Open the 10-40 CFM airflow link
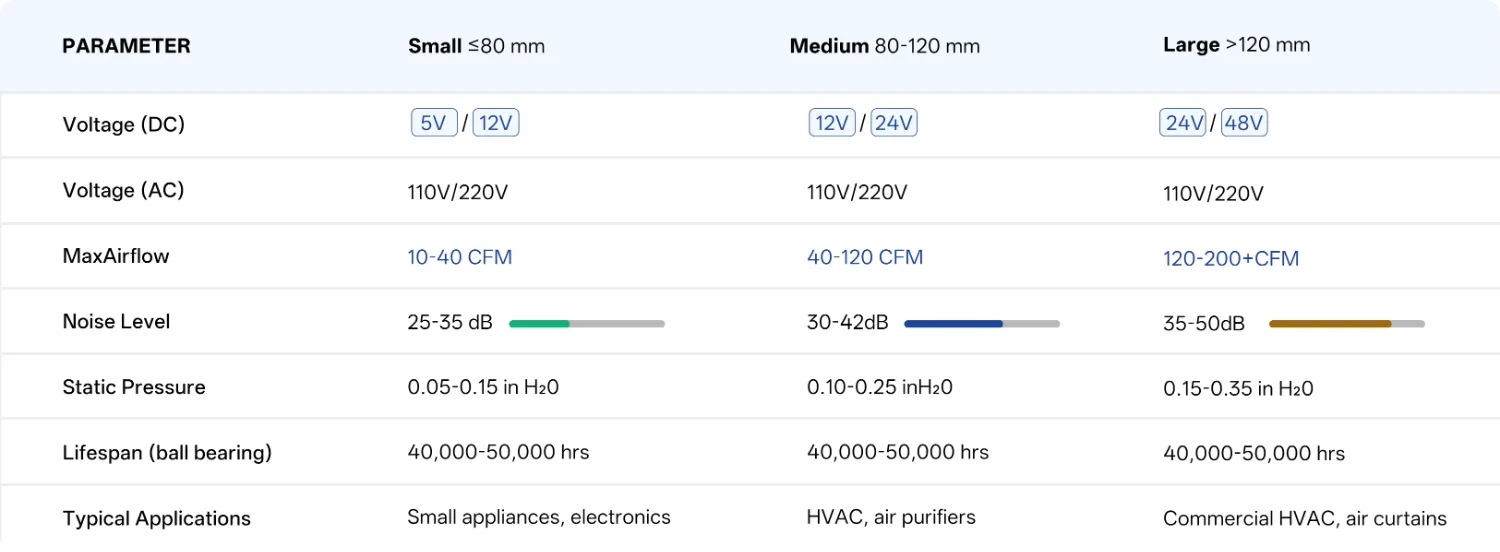 pos(460,257)
